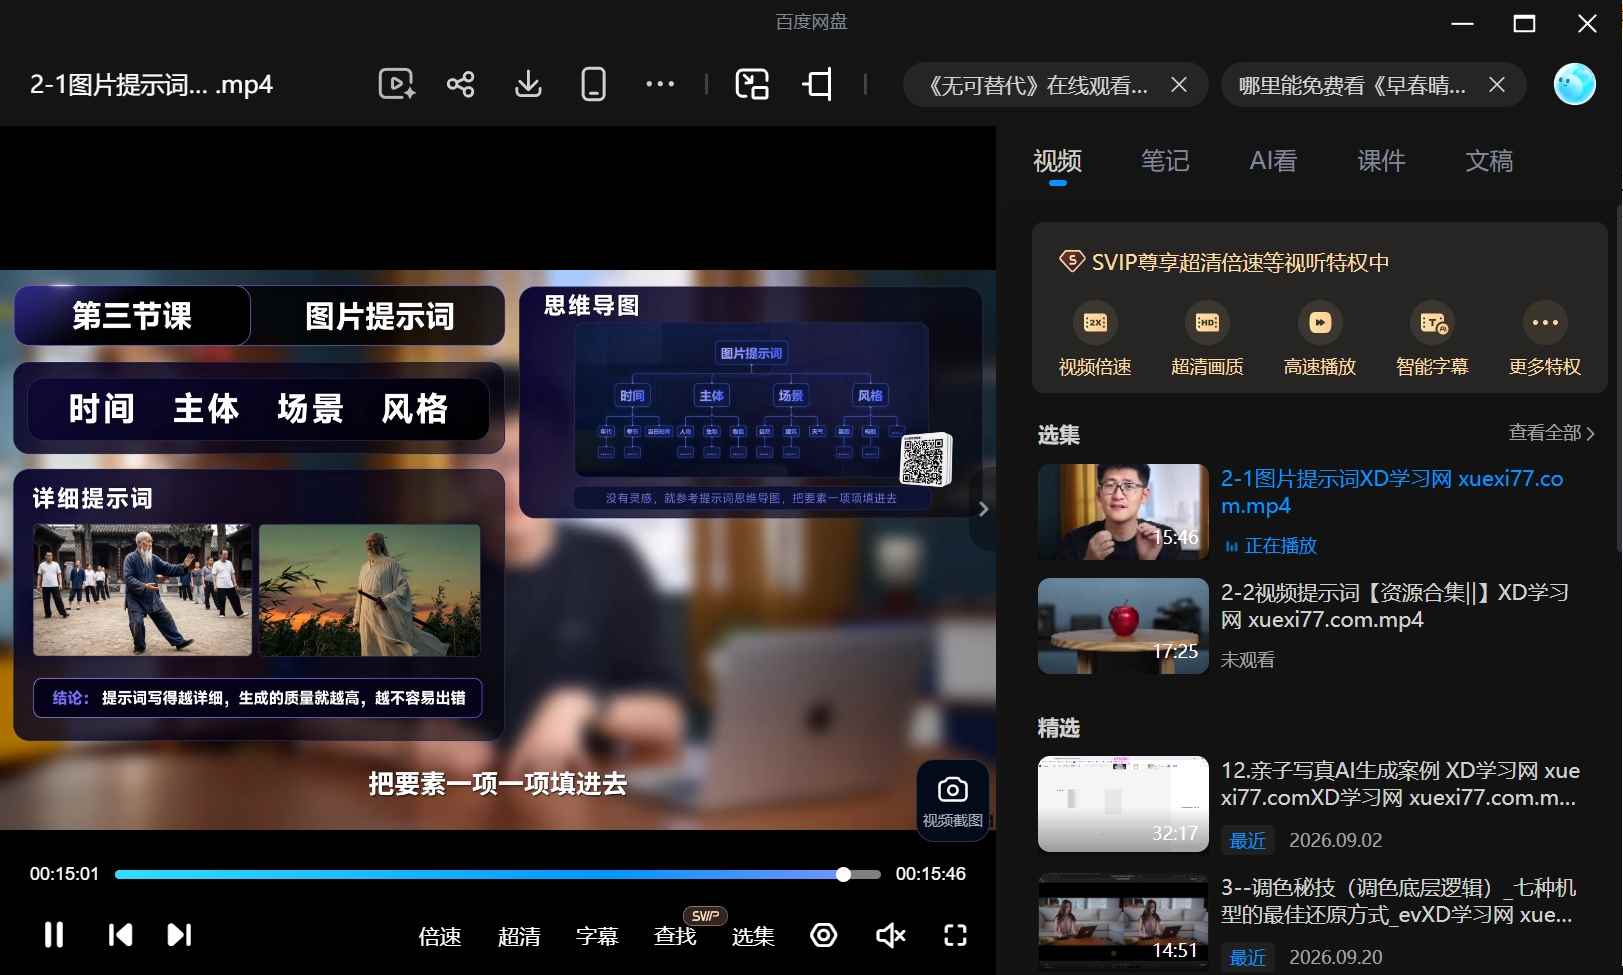Screen dimensions: 1623x975
Task: Open send-to-phone icon in top toolbar
Action: (594, 85)
